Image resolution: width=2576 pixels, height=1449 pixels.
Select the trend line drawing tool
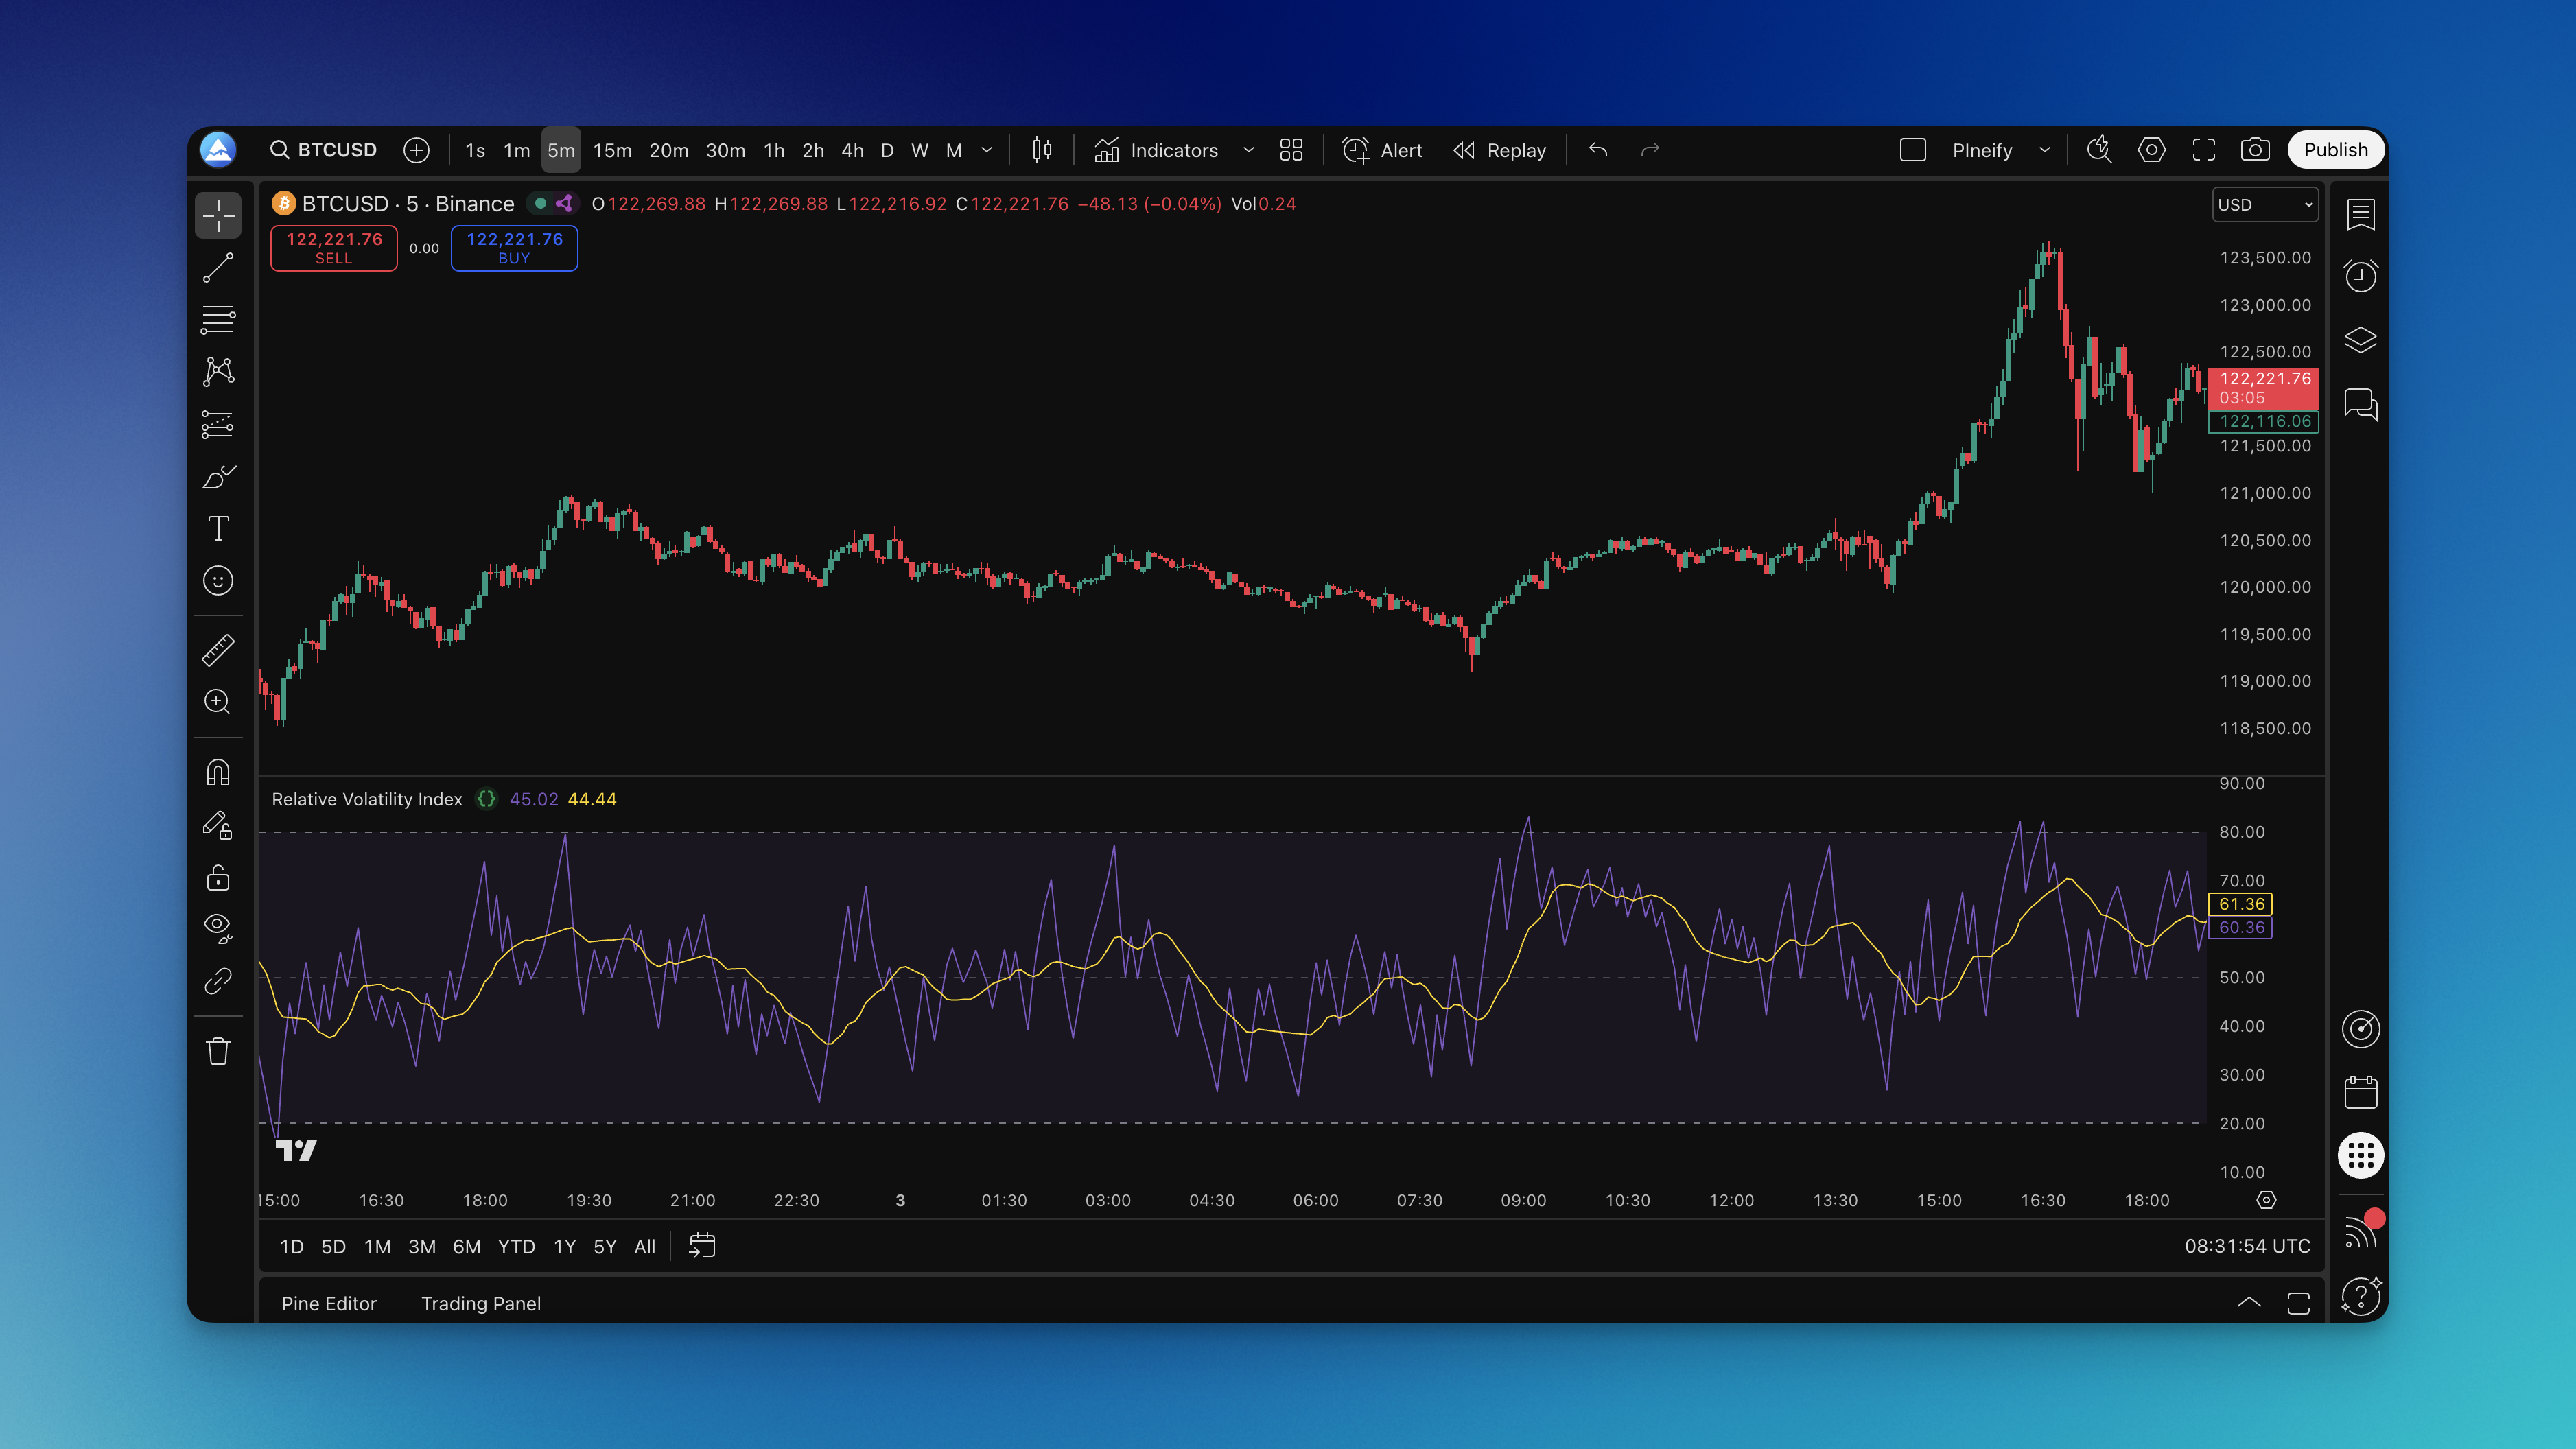[x=218, y=268]
